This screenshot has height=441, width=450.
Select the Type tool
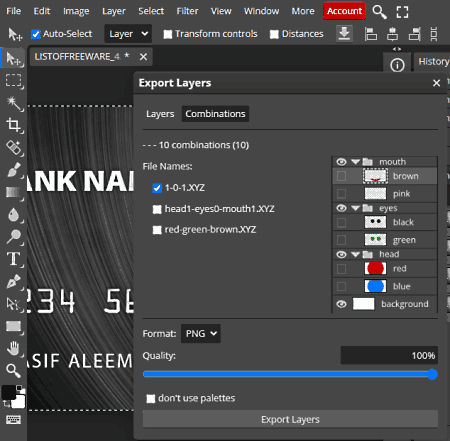tap(13, 259)
